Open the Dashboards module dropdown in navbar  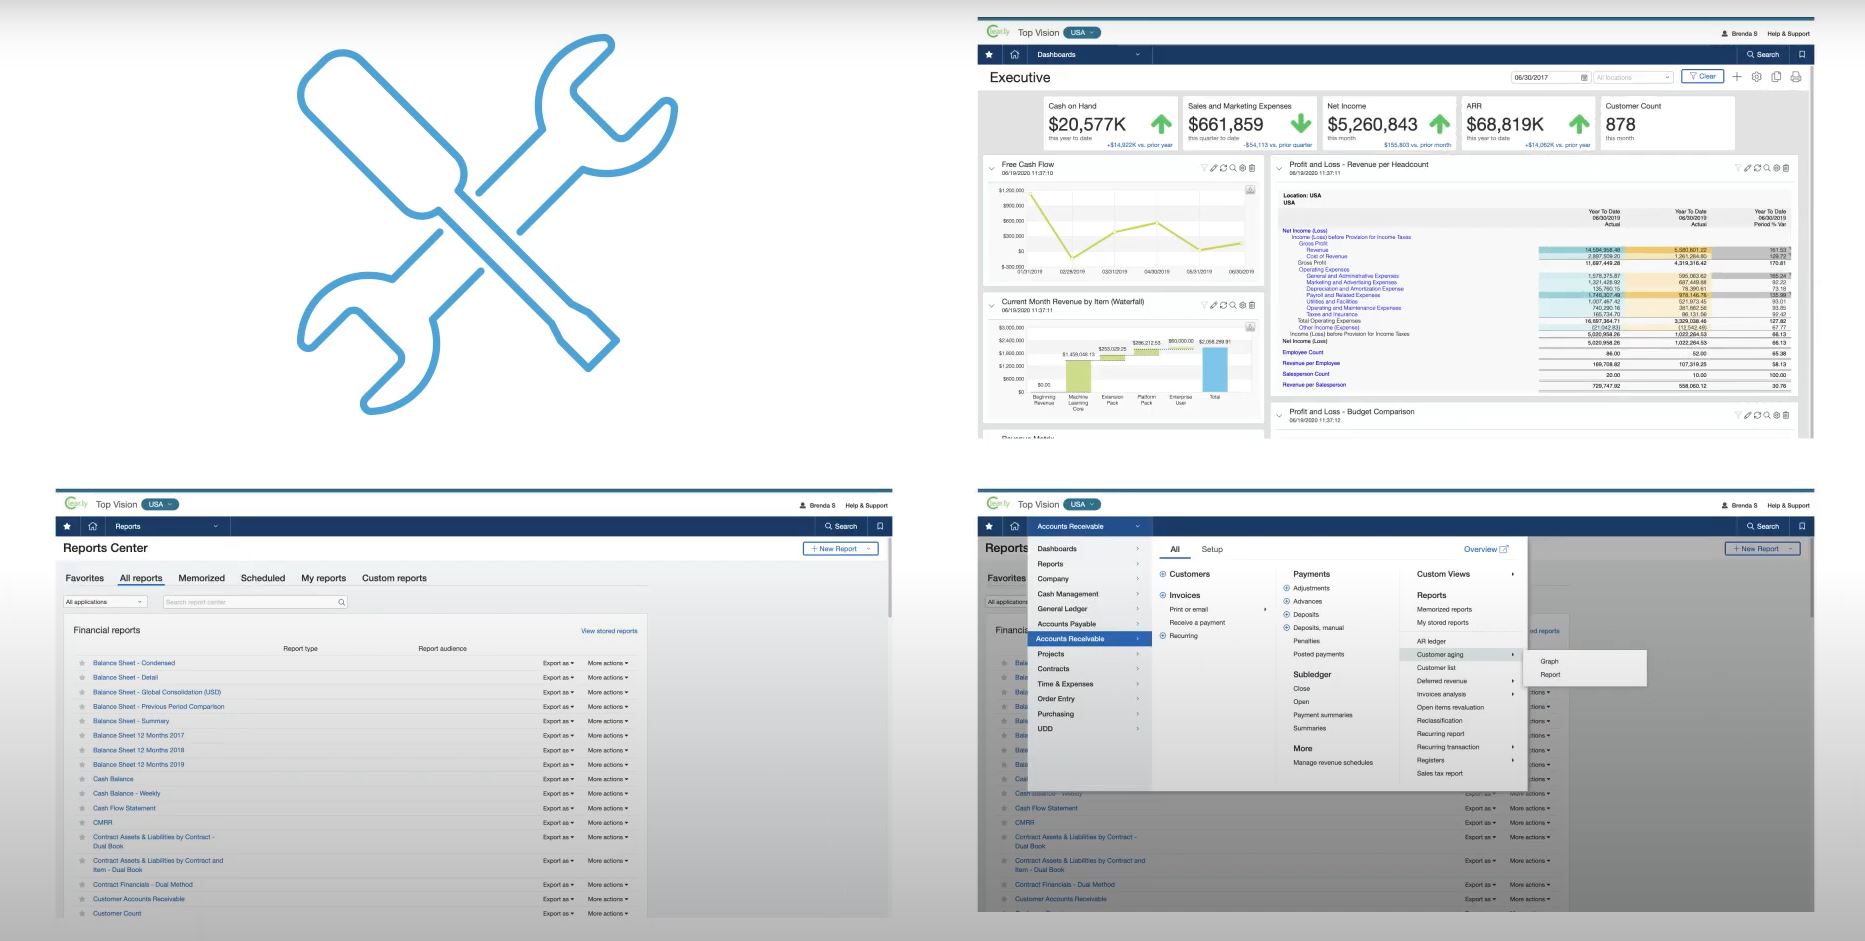tap(1088, 55)
